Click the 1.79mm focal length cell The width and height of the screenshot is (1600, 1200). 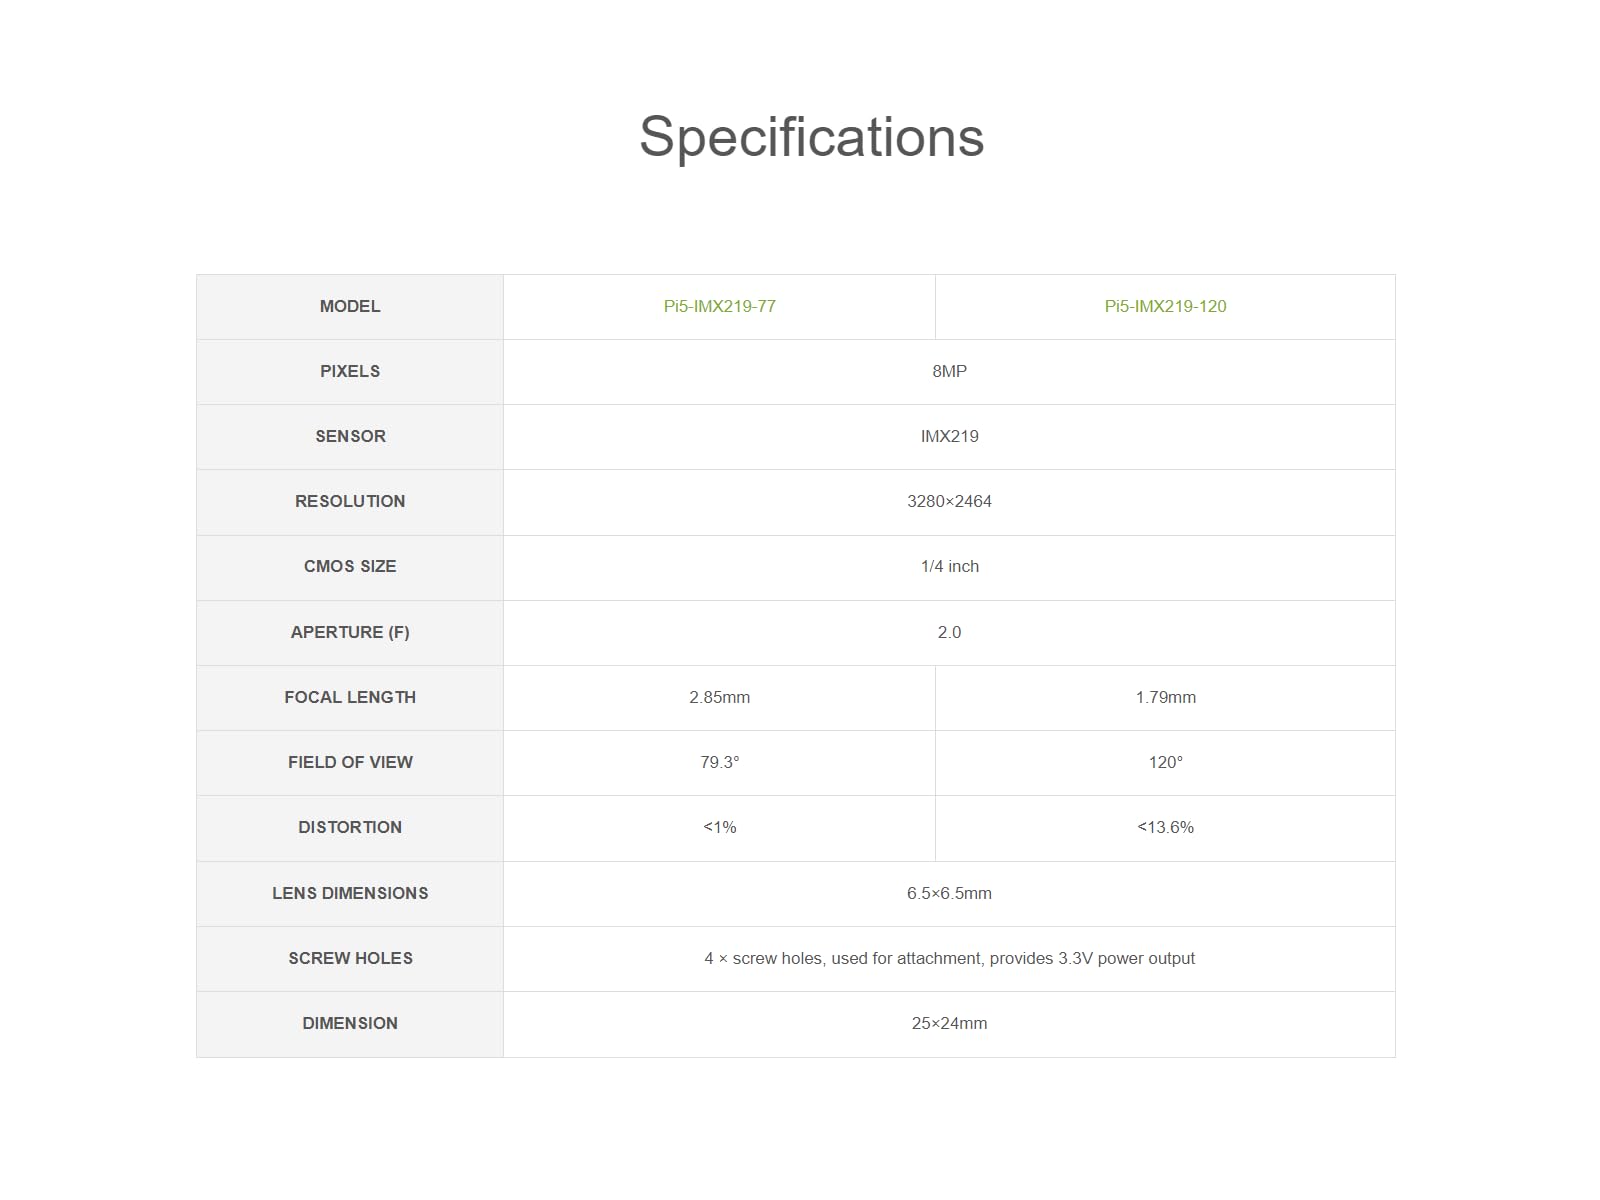pyautogui.click(x=1165, y=697)
